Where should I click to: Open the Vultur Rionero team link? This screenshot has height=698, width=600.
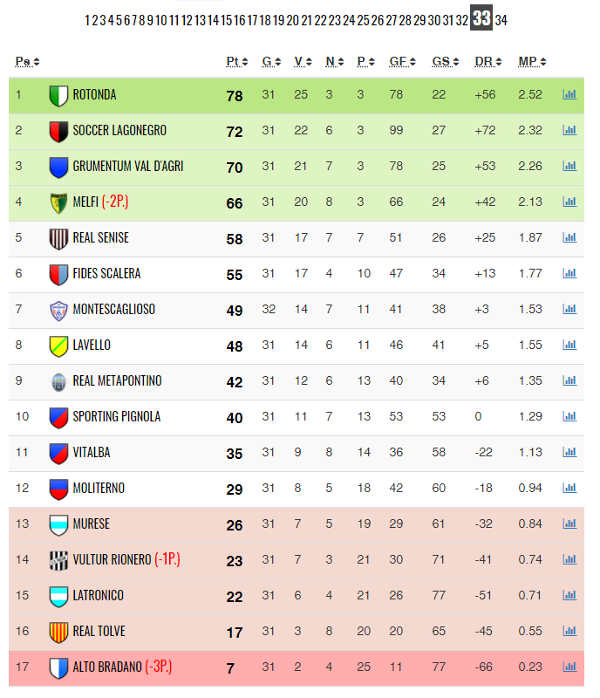coord(112,559)
